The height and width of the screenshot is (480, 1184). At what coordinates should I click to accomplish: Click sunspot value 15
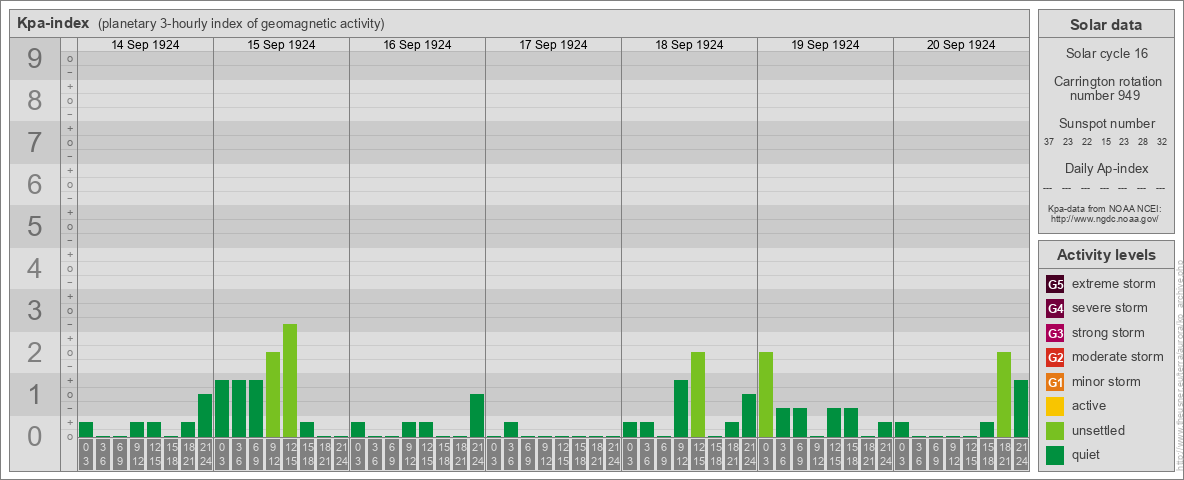click(x=1105, y=142)
